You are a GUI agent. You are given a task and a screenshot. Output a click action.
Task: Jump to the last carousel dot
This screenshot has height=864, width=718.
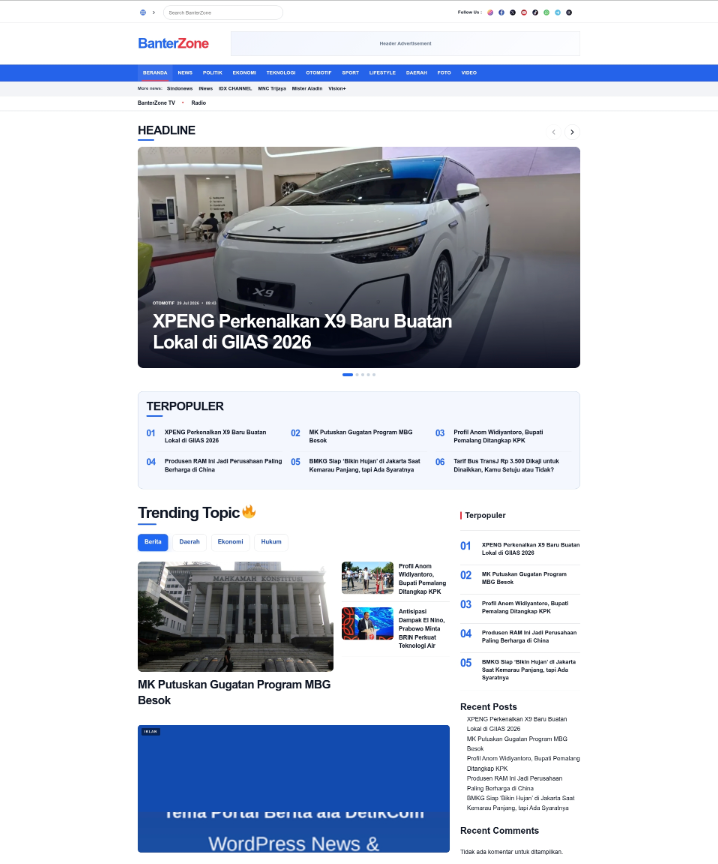[x=374, y=375]
